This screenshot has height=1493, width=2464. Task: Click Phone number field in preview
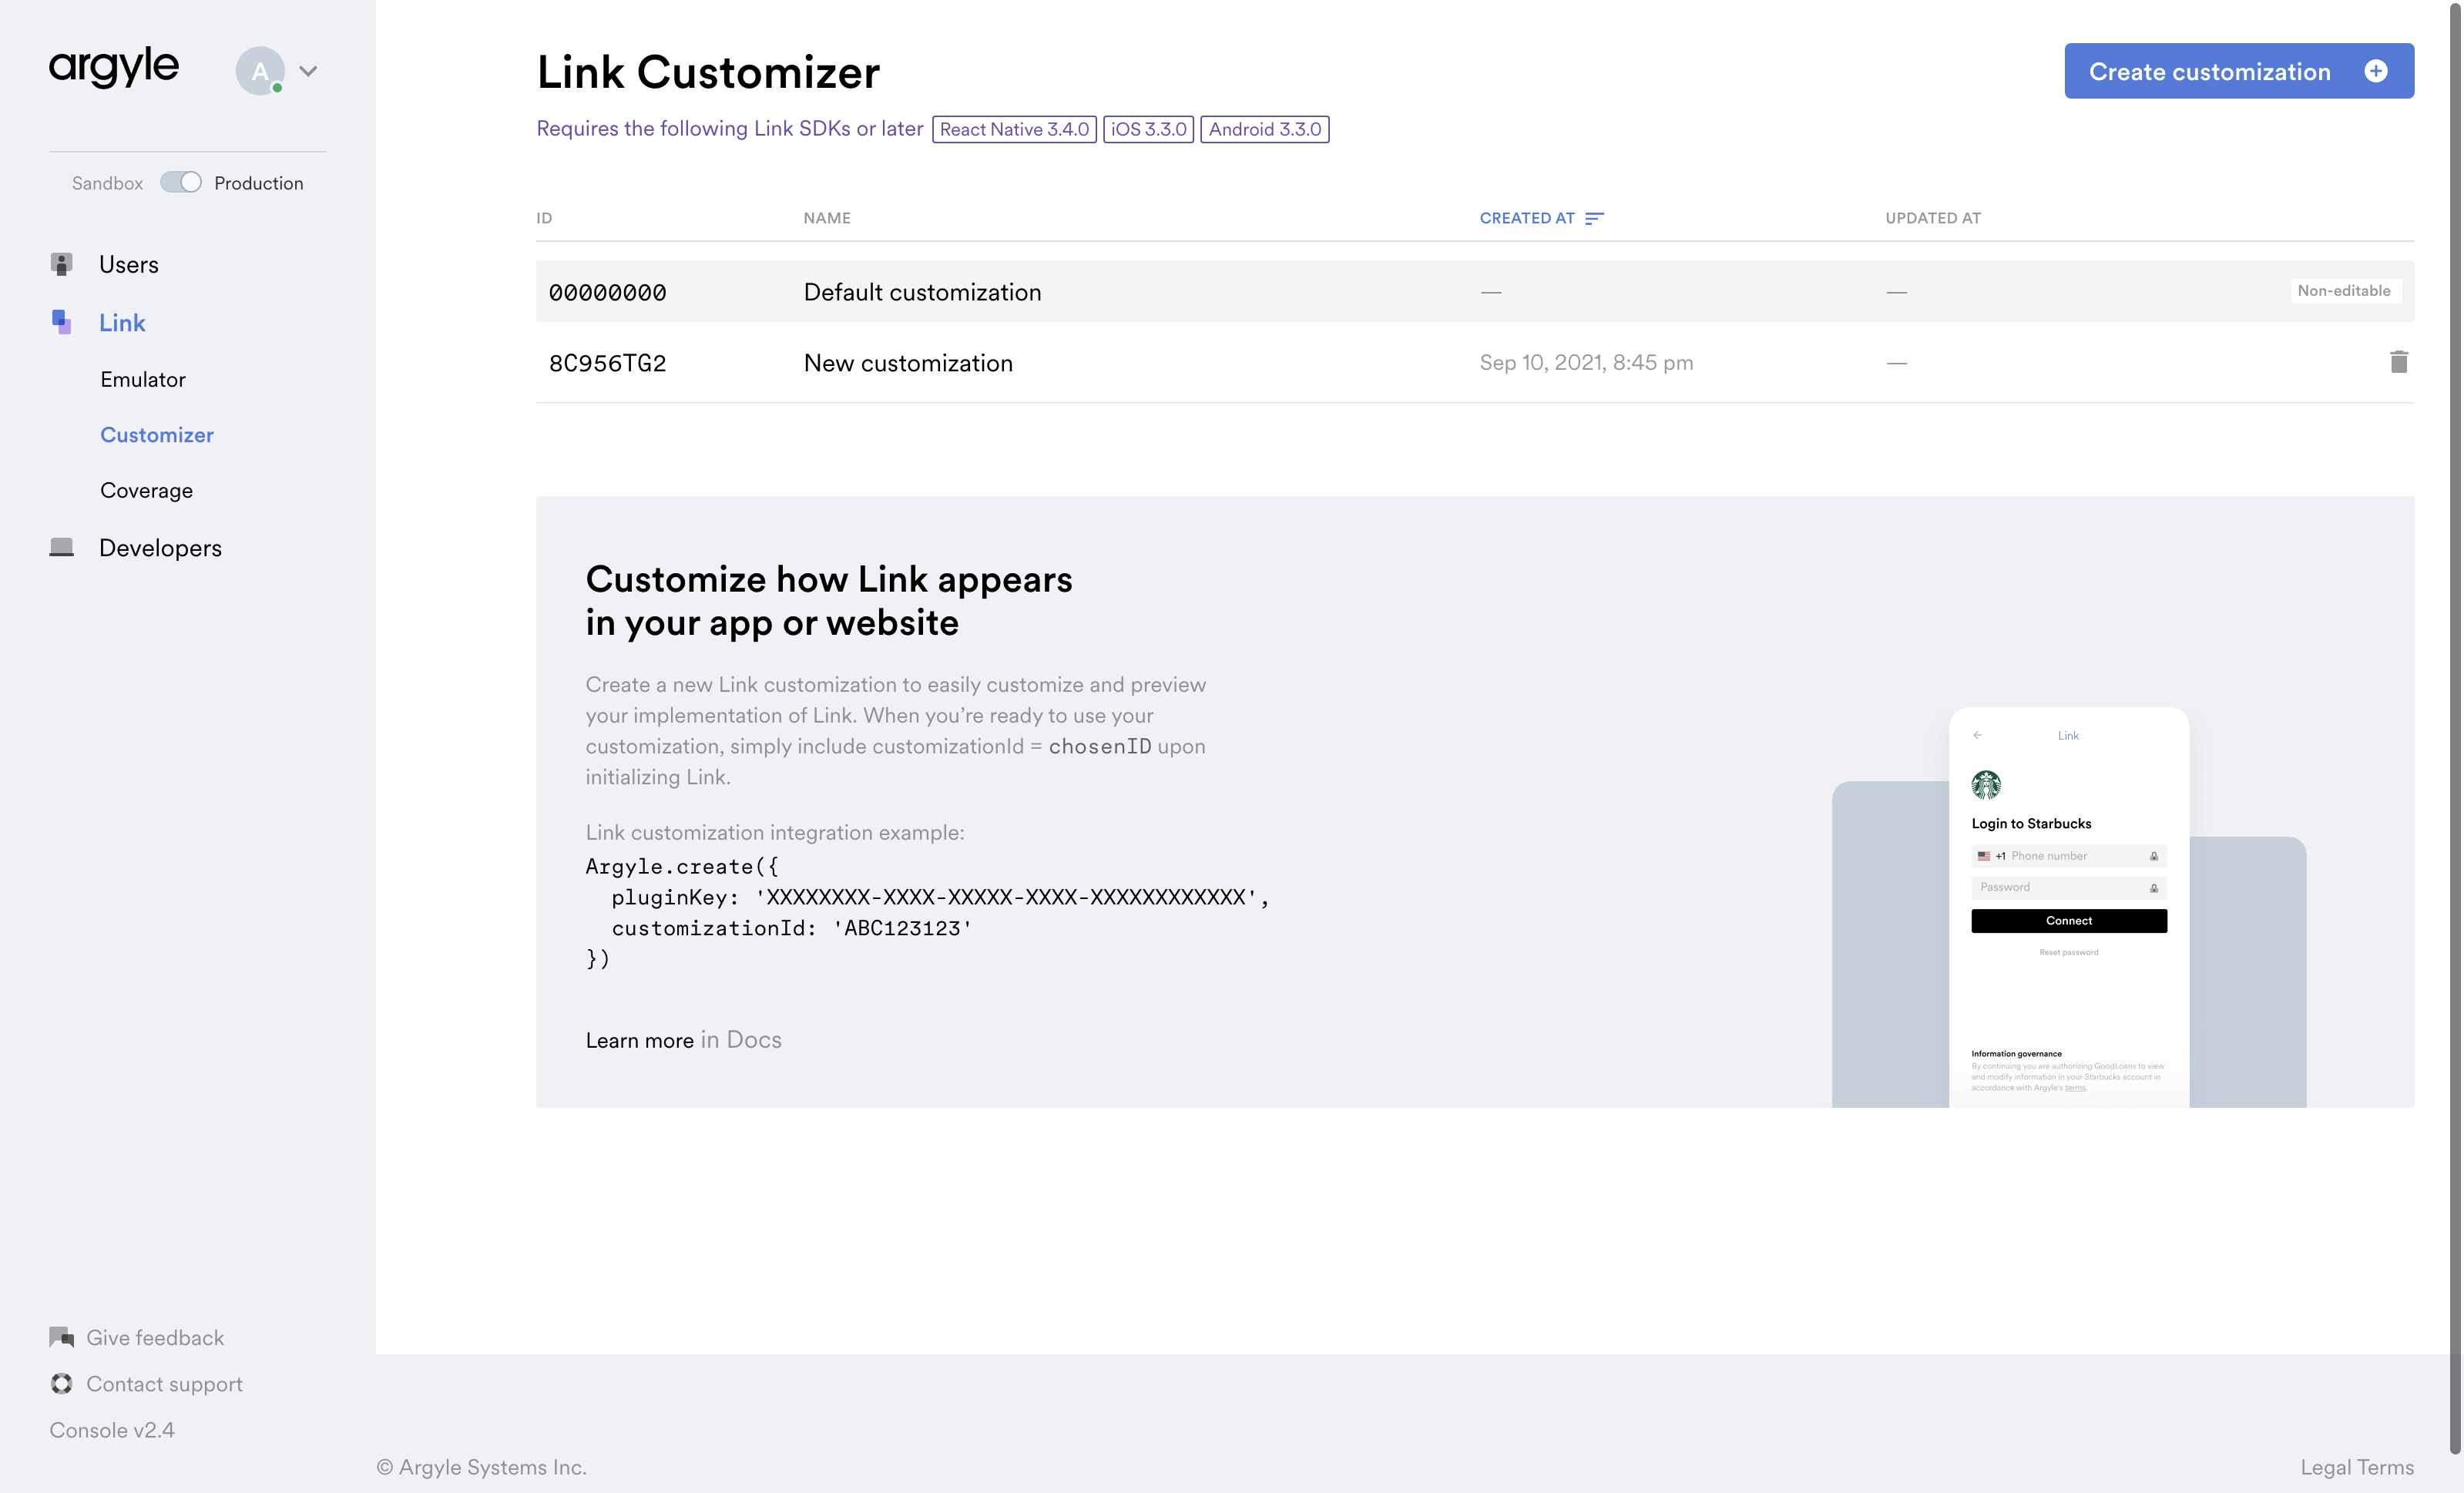pos(2068,856)
